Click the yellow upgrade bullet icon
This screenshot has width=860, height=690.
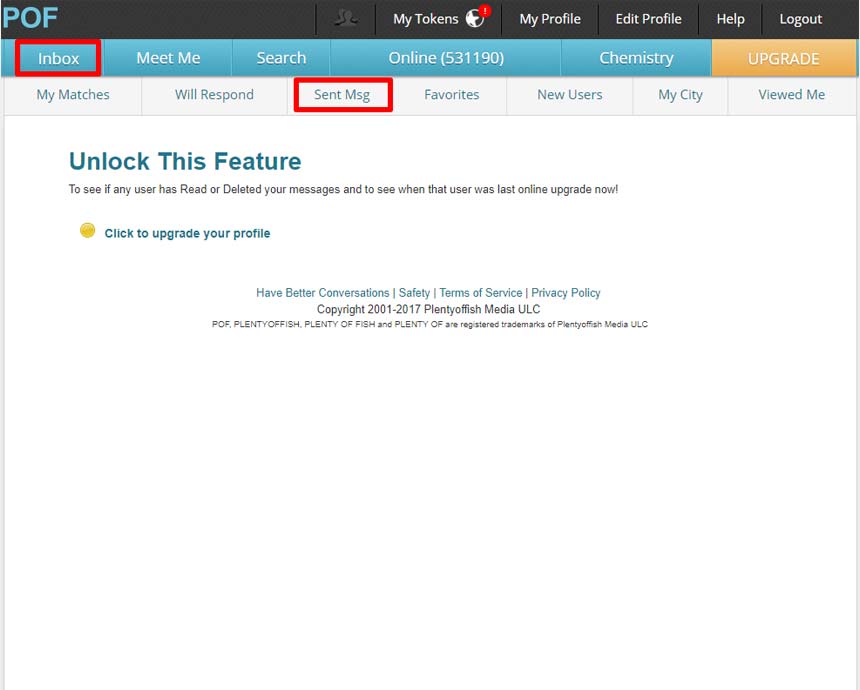pos(87,230)
